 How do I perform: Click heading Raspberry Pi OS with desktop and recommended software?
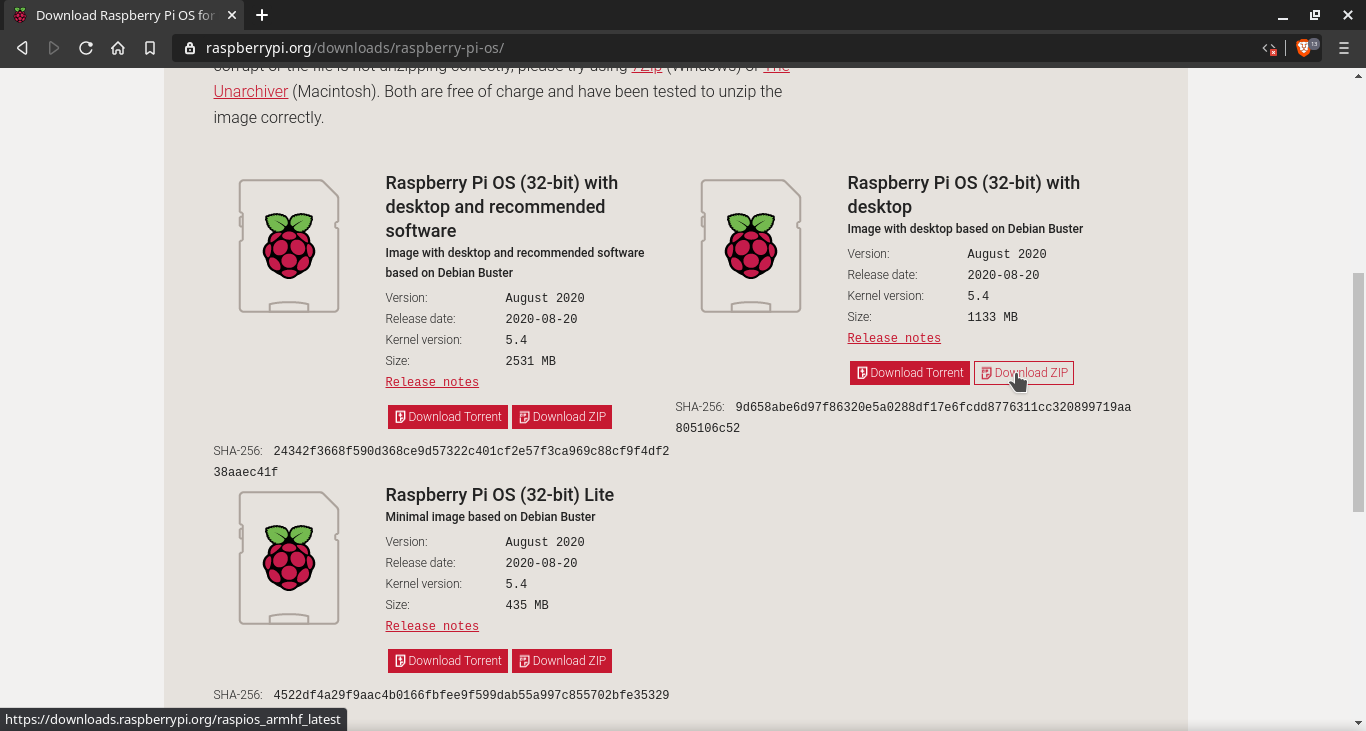point(502,207)
